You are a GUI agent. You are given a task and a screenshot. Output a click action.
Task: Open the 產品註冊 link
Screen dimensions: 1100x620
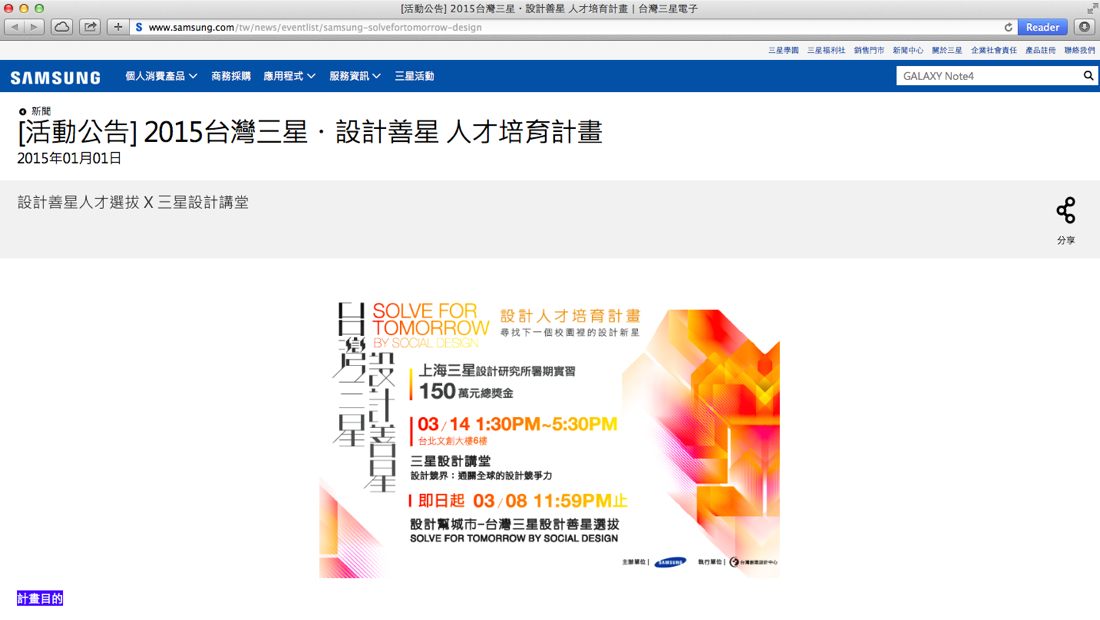point(1040,50)
